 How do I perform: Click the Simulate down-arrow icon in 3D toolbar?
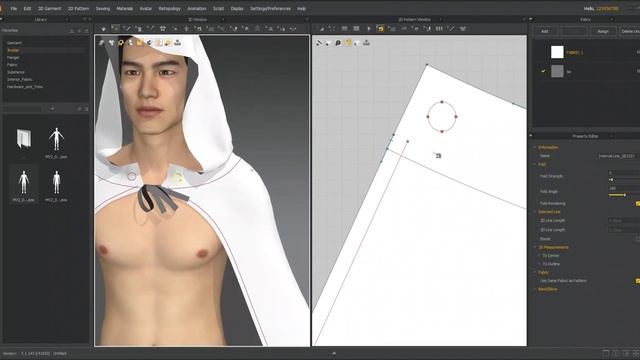click(103, 29)
